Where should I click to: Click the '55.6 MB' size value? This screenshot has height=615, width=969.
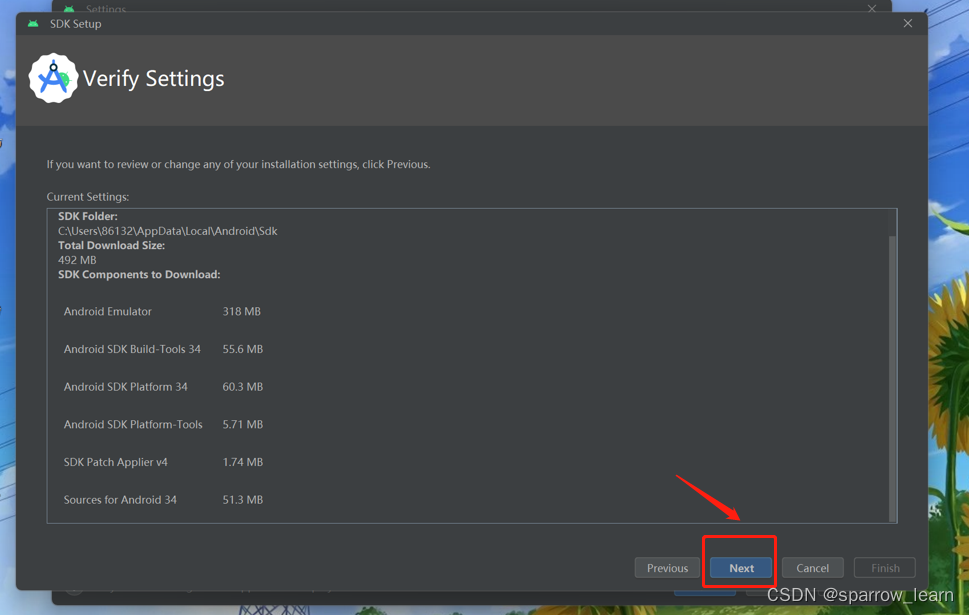click(243, 349)
